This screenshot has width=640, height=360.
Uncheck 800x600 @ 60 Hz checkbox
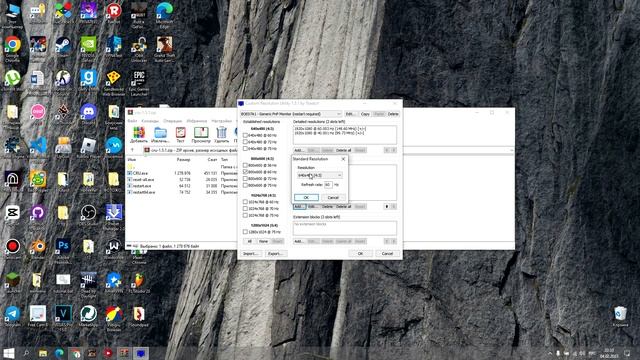click(x=245, y=172)
